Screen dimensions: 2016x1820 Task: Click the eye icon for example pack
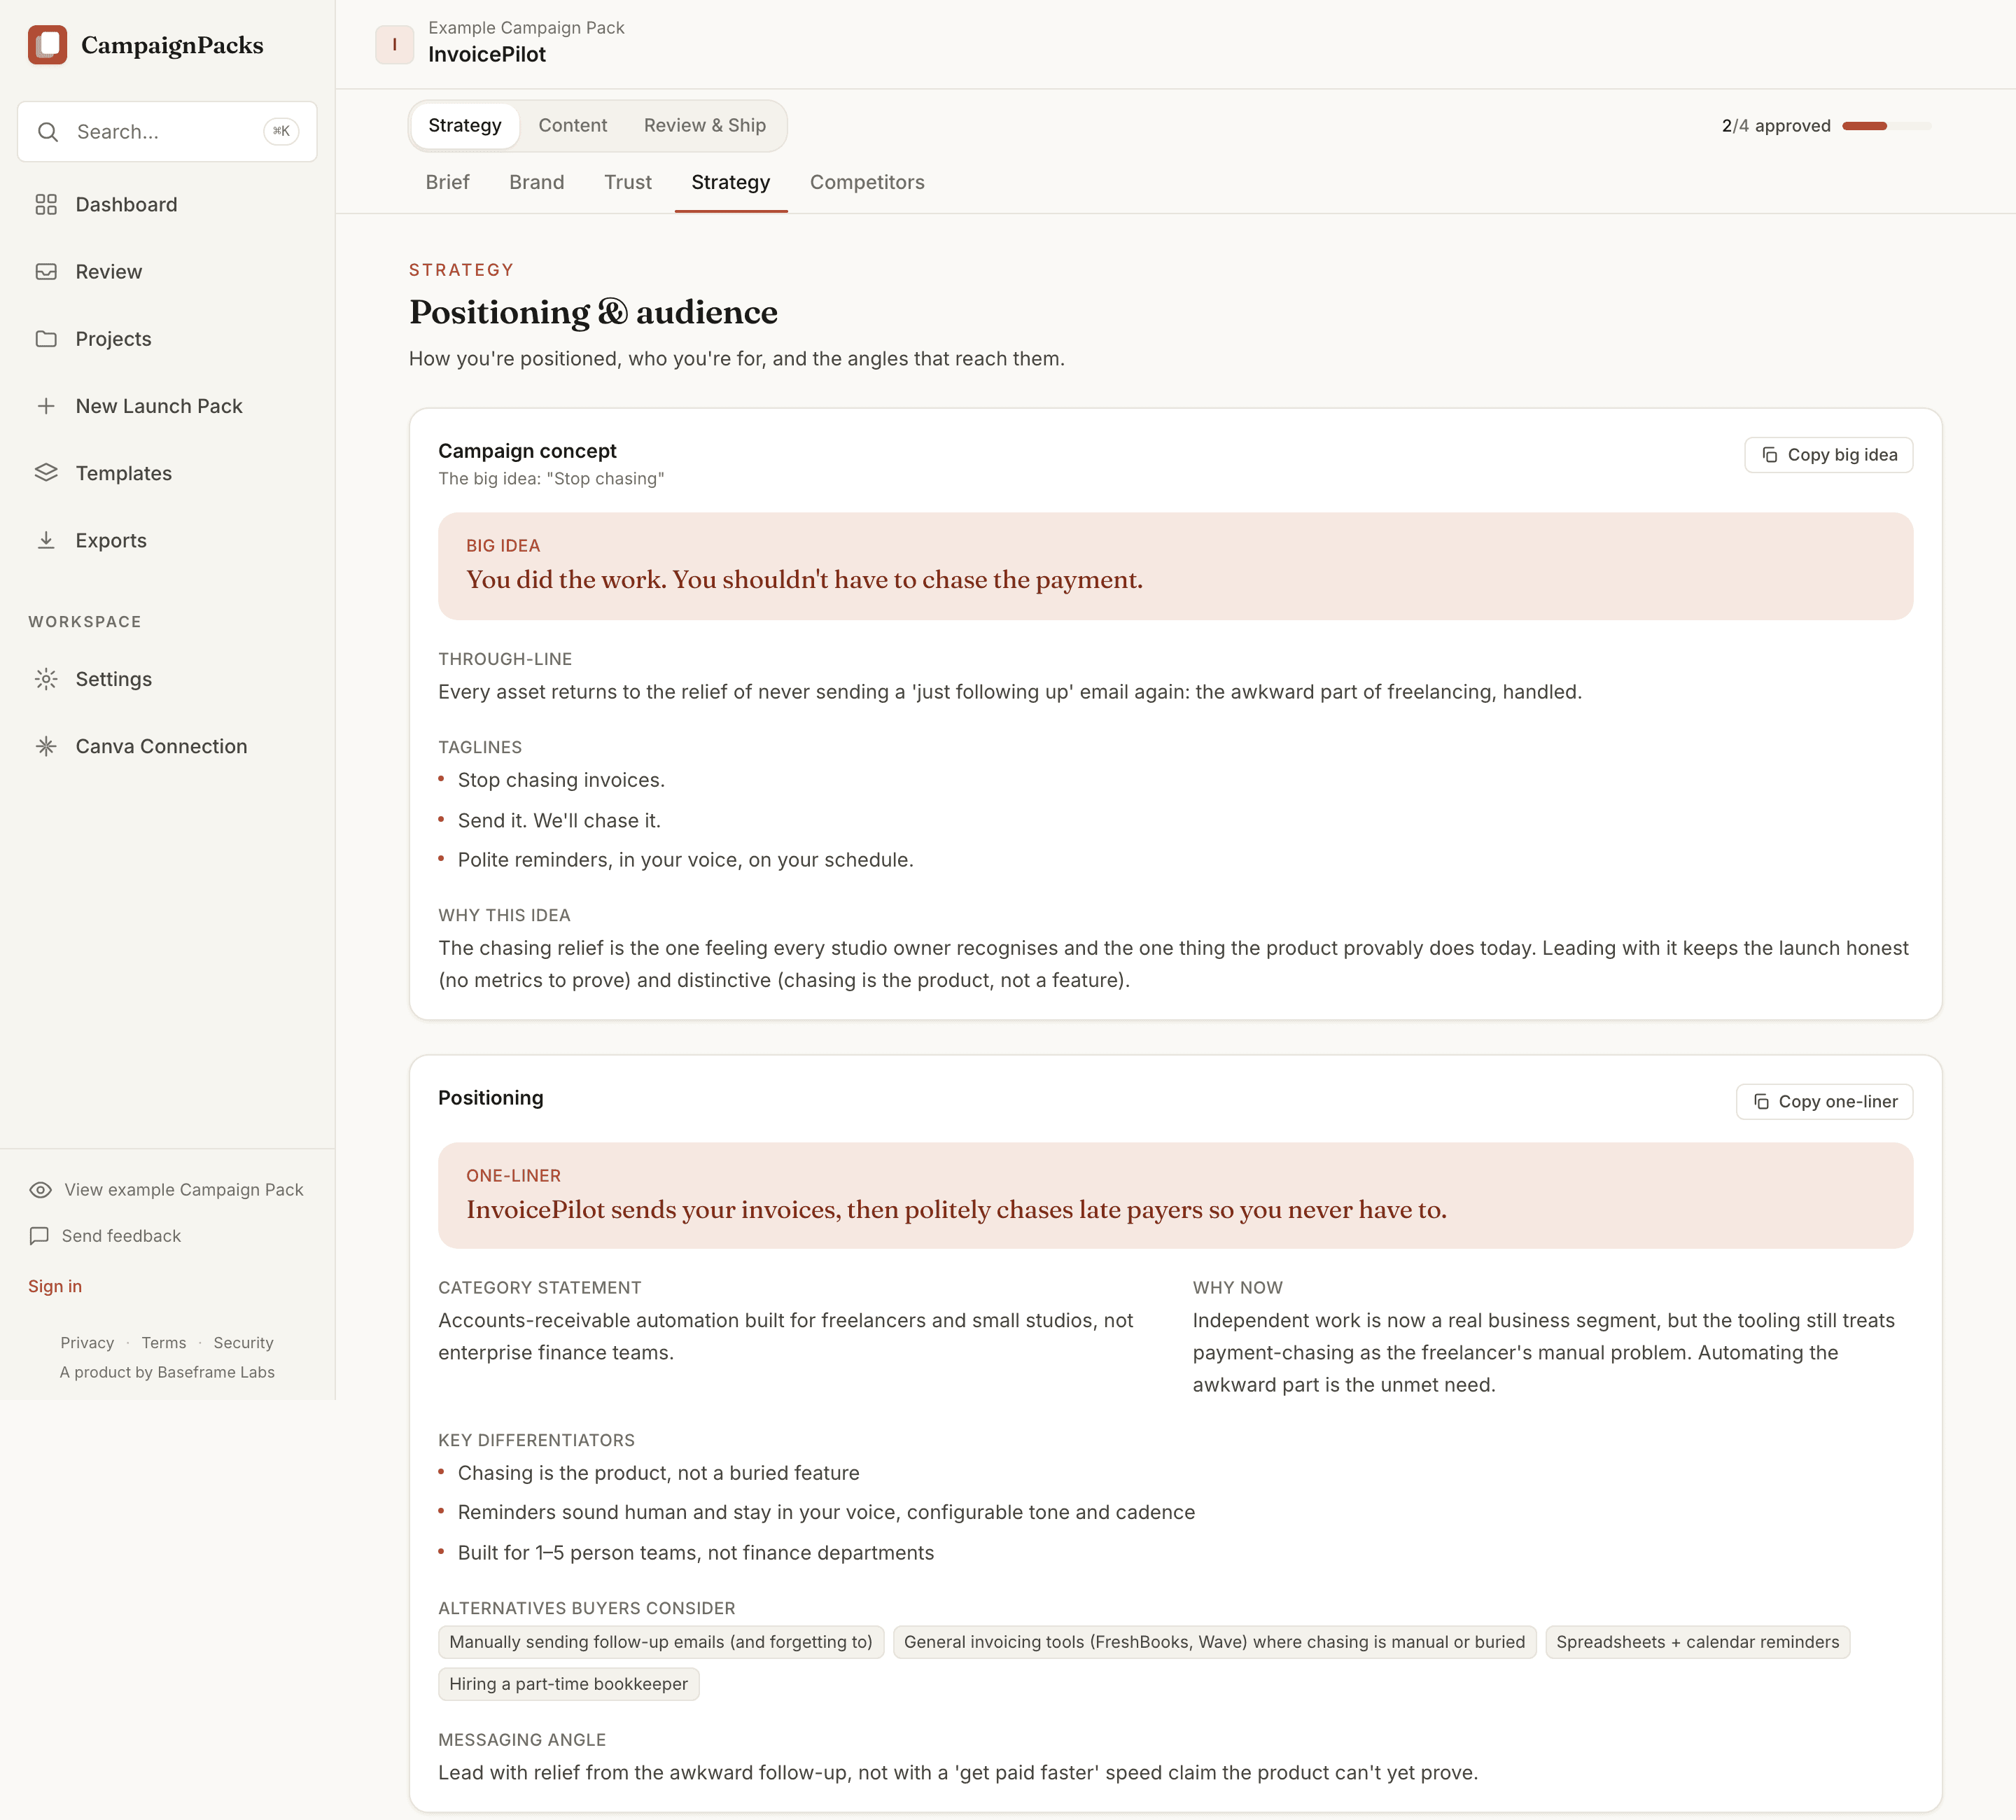click(x=40, y=1190)
